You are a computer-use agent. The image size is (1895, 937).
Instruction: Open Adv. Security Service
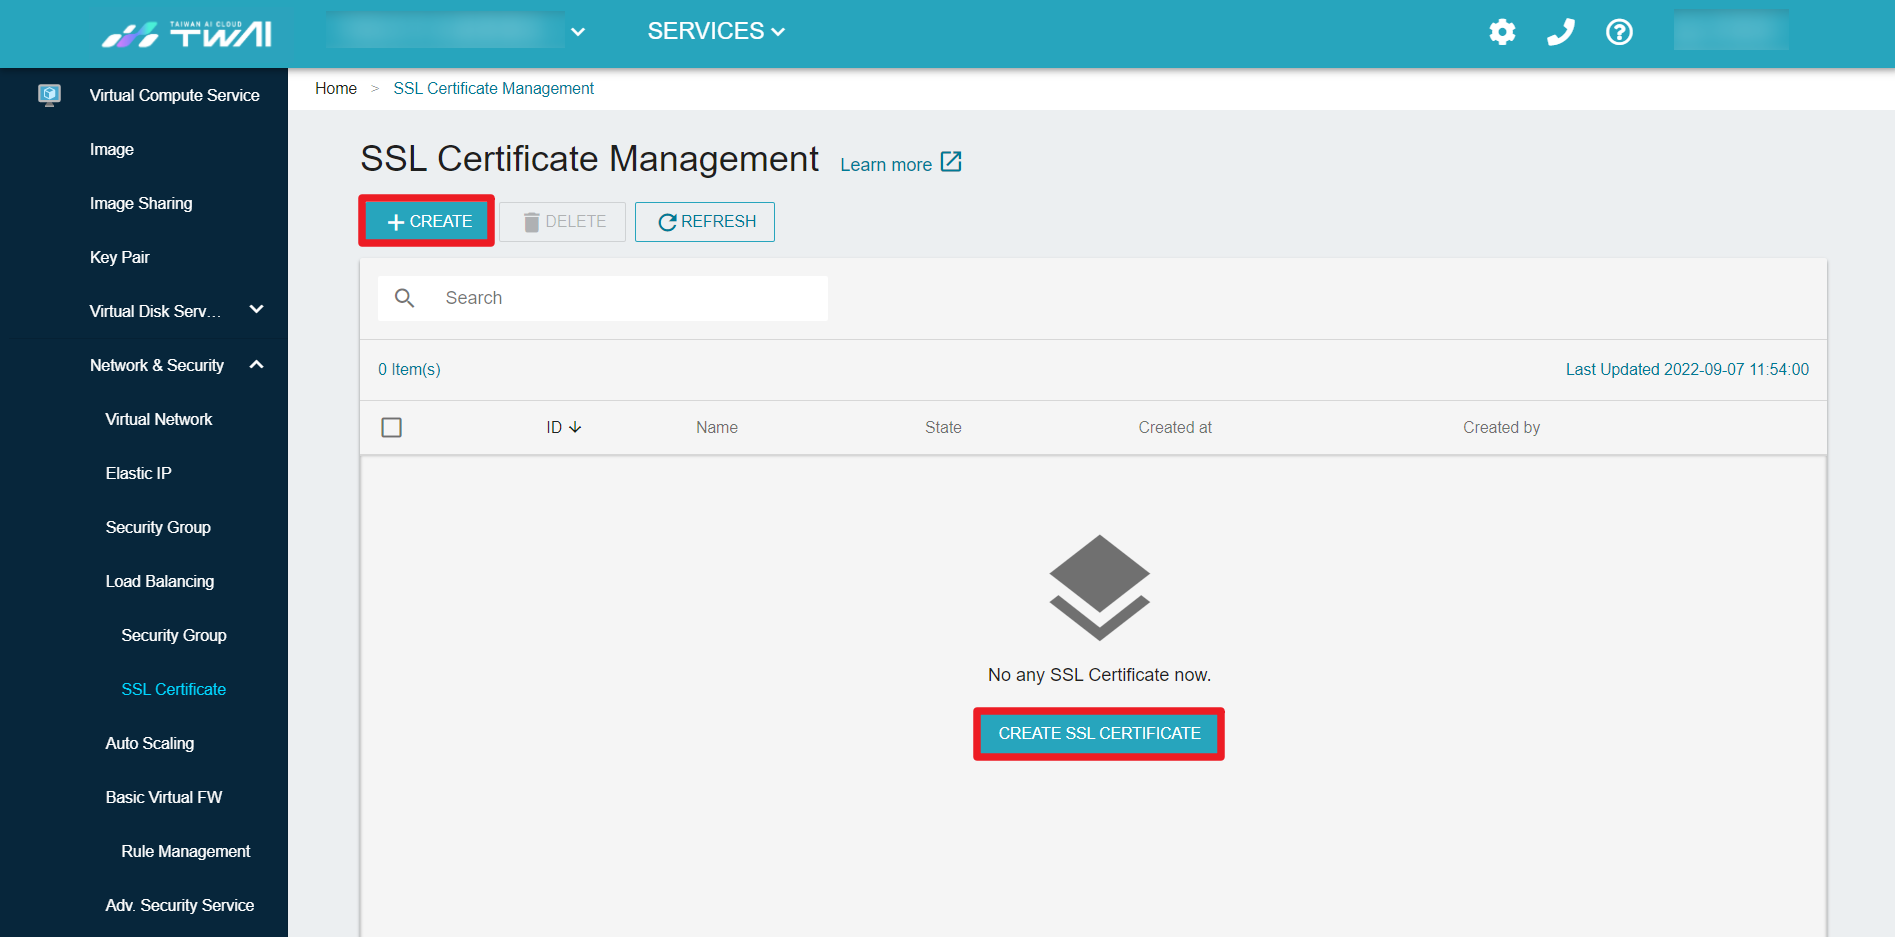[x=180, y=905]
